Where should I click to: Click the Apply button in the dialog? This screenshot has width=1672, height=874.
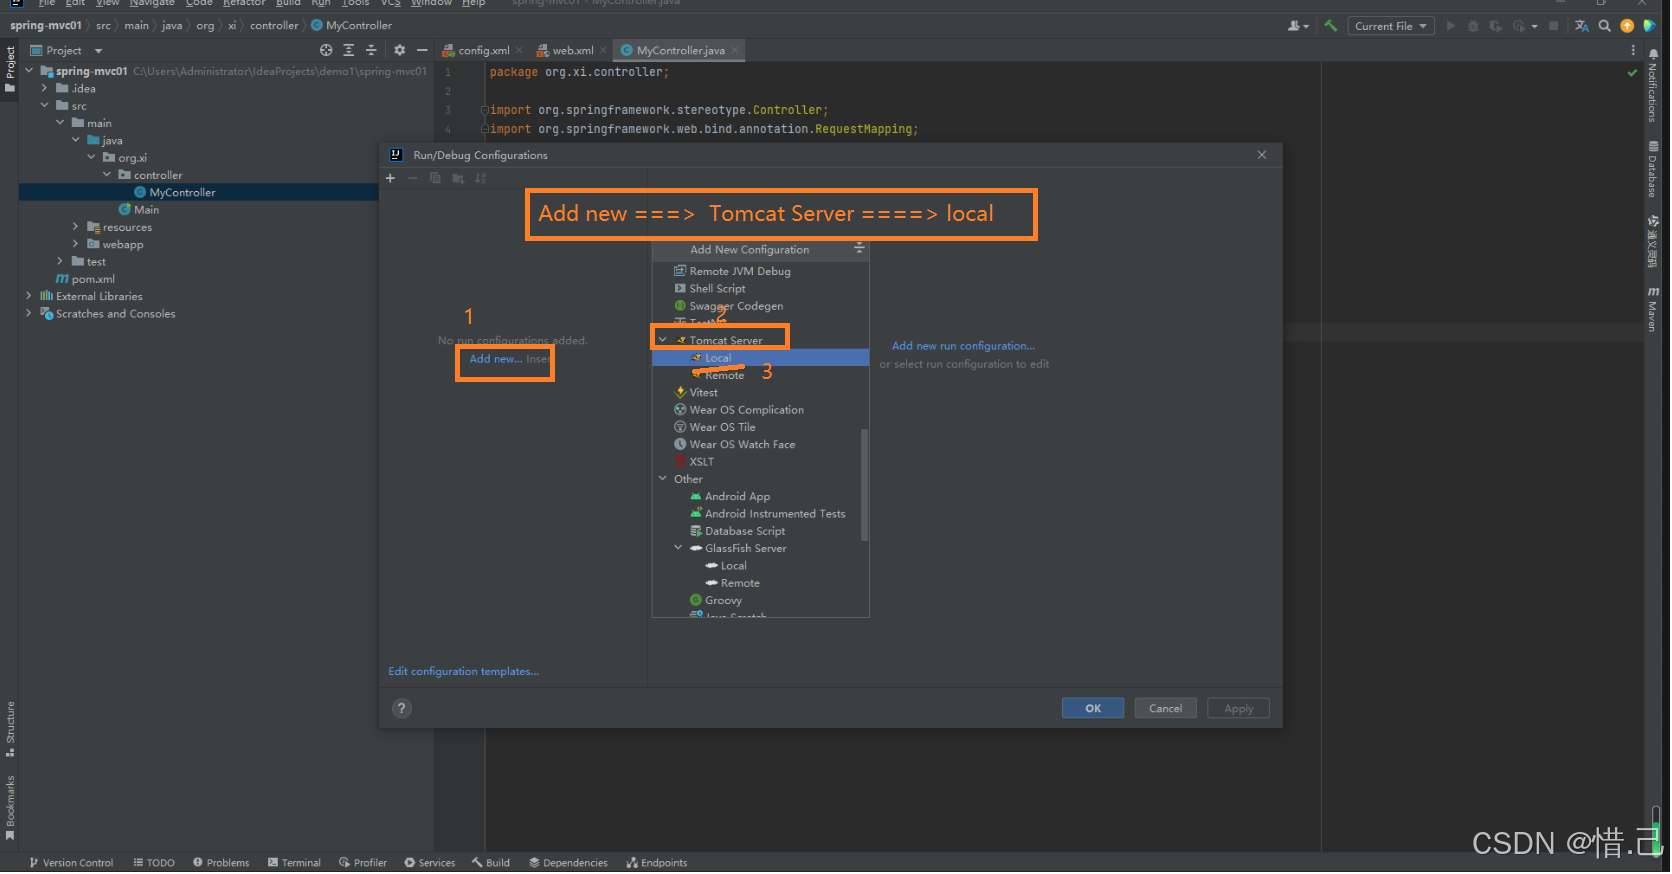pos(1239,709)
